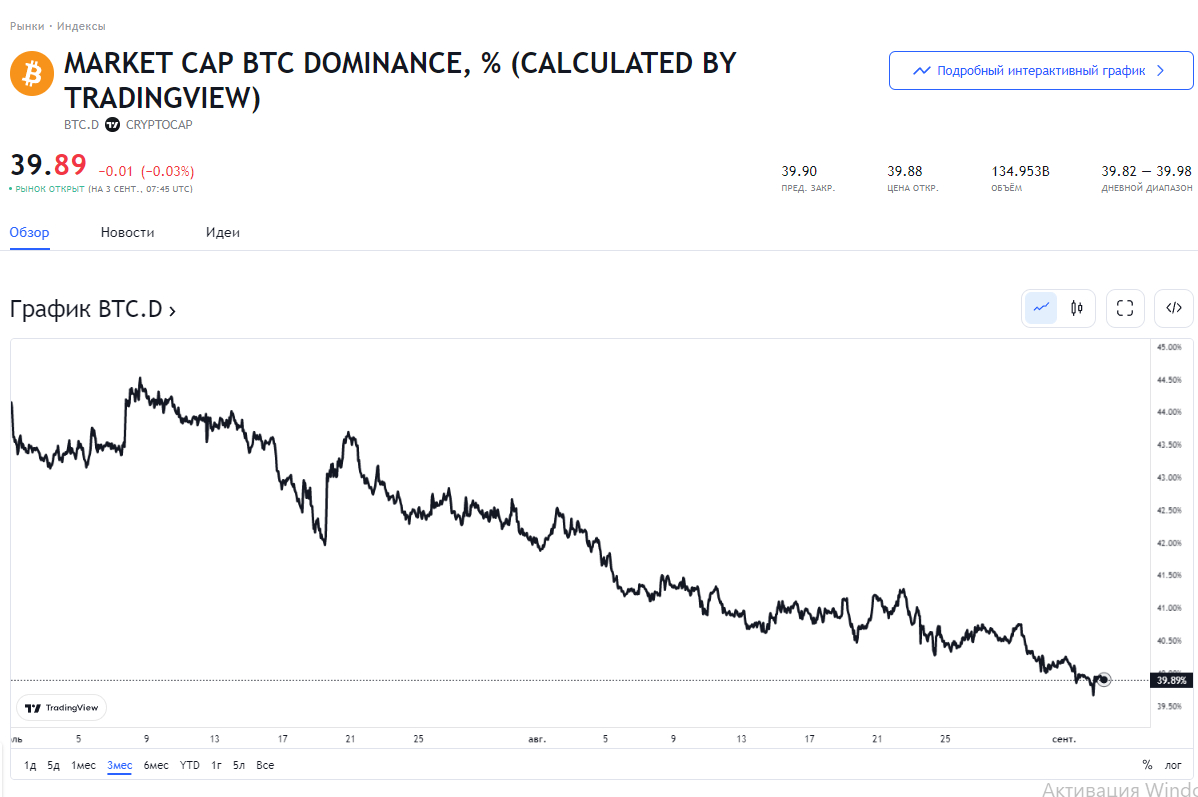The image size is (1198, 797).
Task: Go to Рынки breadcrumb link
Action: tap(27, 26)
